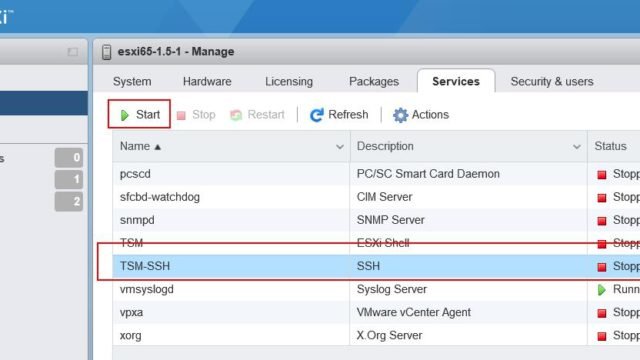Click the X.Org Server description cell
Image resolution: width=640 pixels, height=360 pixels.
coord(389,336)
